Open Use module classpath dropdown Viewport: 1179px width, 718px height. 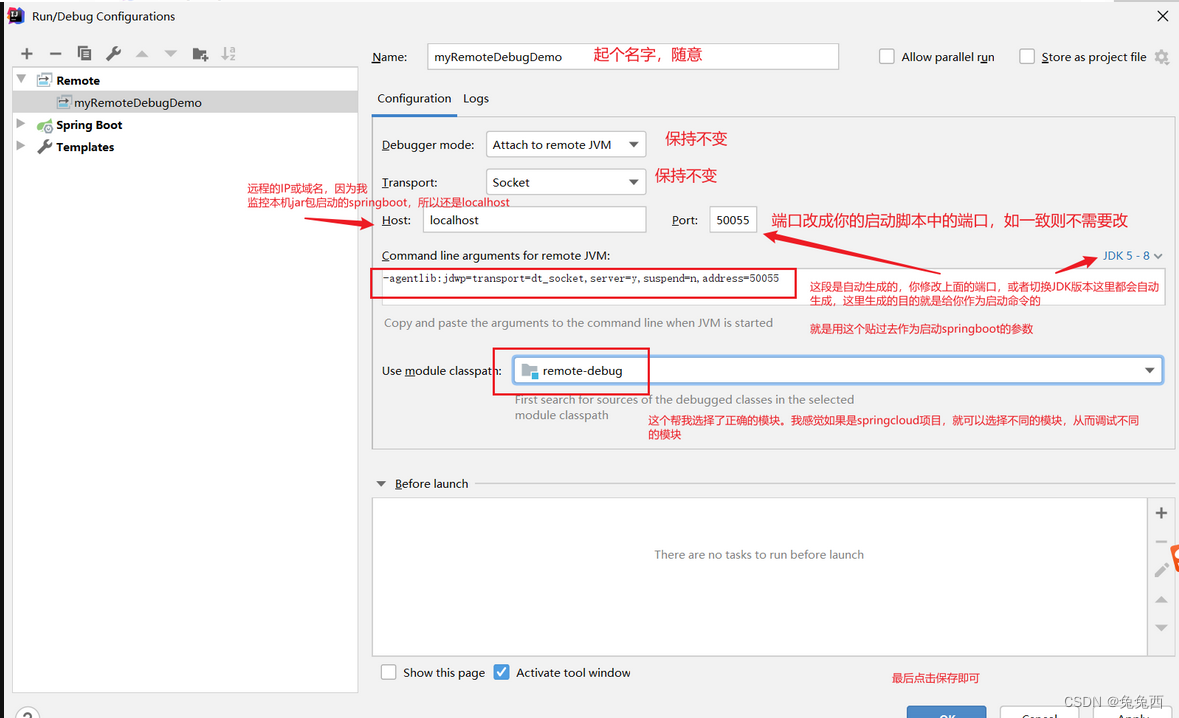(838, 370)
